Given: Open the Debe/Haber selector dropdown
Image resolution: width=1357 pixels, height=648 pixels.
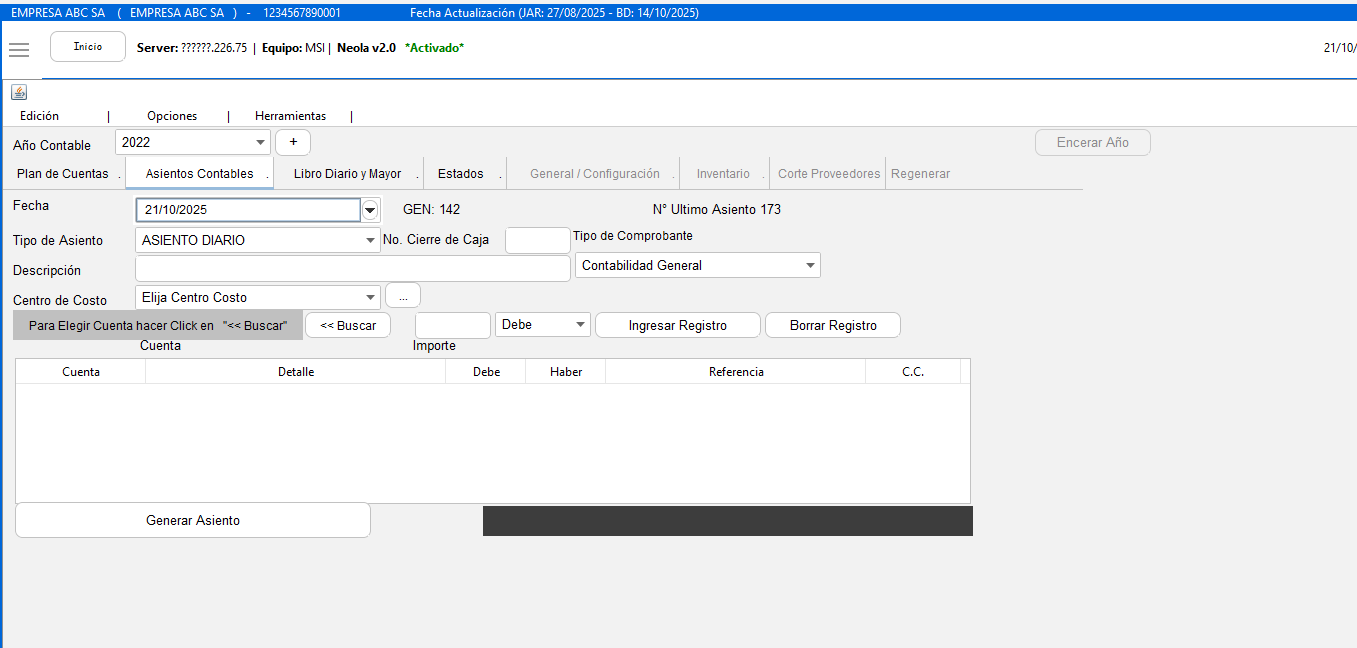Looking at the screenshot, I should [581, 325].
